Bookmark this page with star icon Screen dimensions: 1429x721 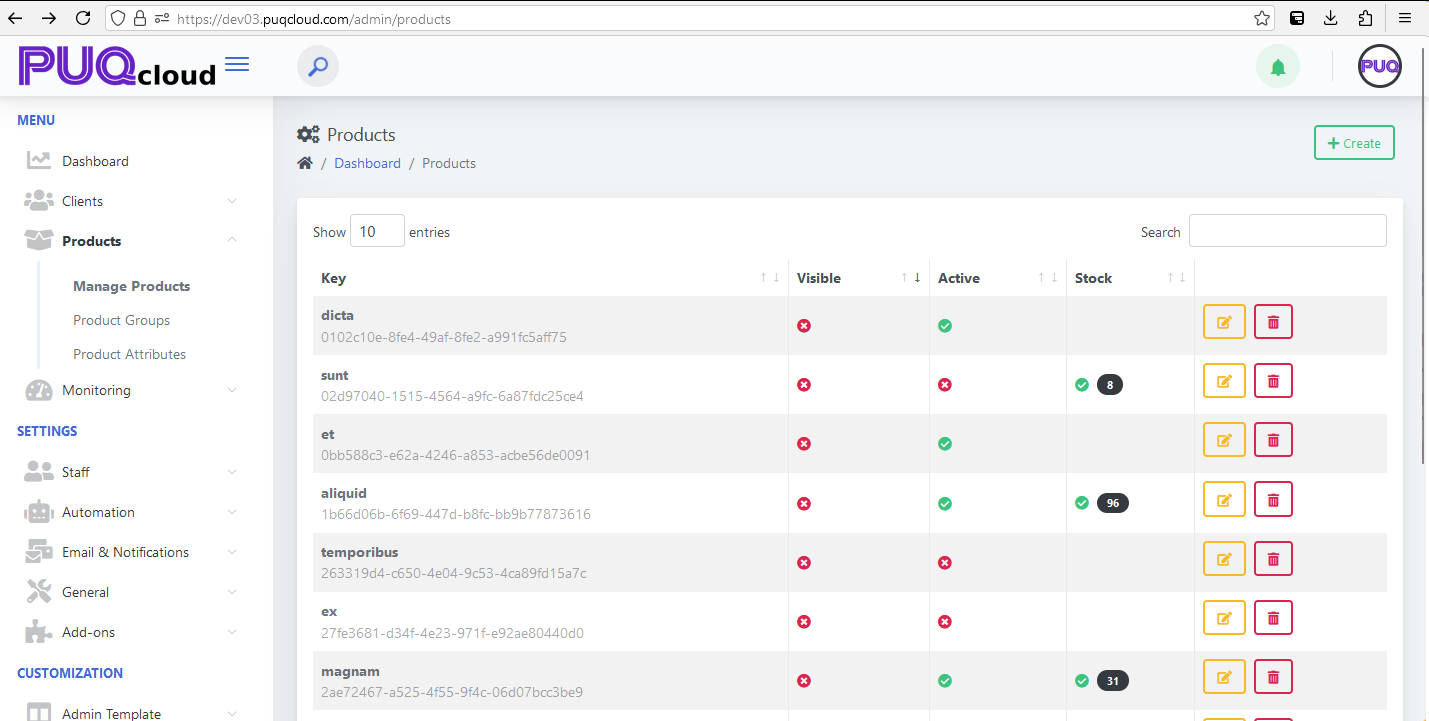tap(1262, 18)
